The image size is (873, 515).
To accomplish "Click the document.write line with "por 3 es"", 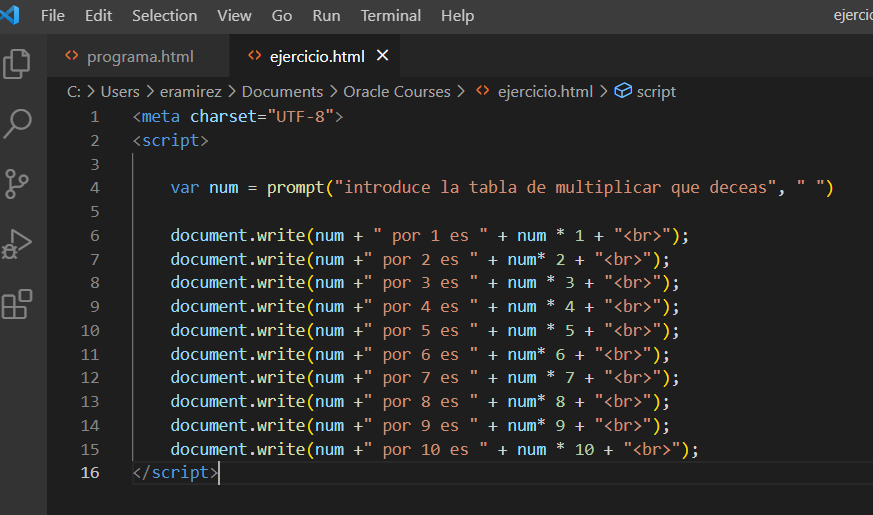I will [425, 283].
